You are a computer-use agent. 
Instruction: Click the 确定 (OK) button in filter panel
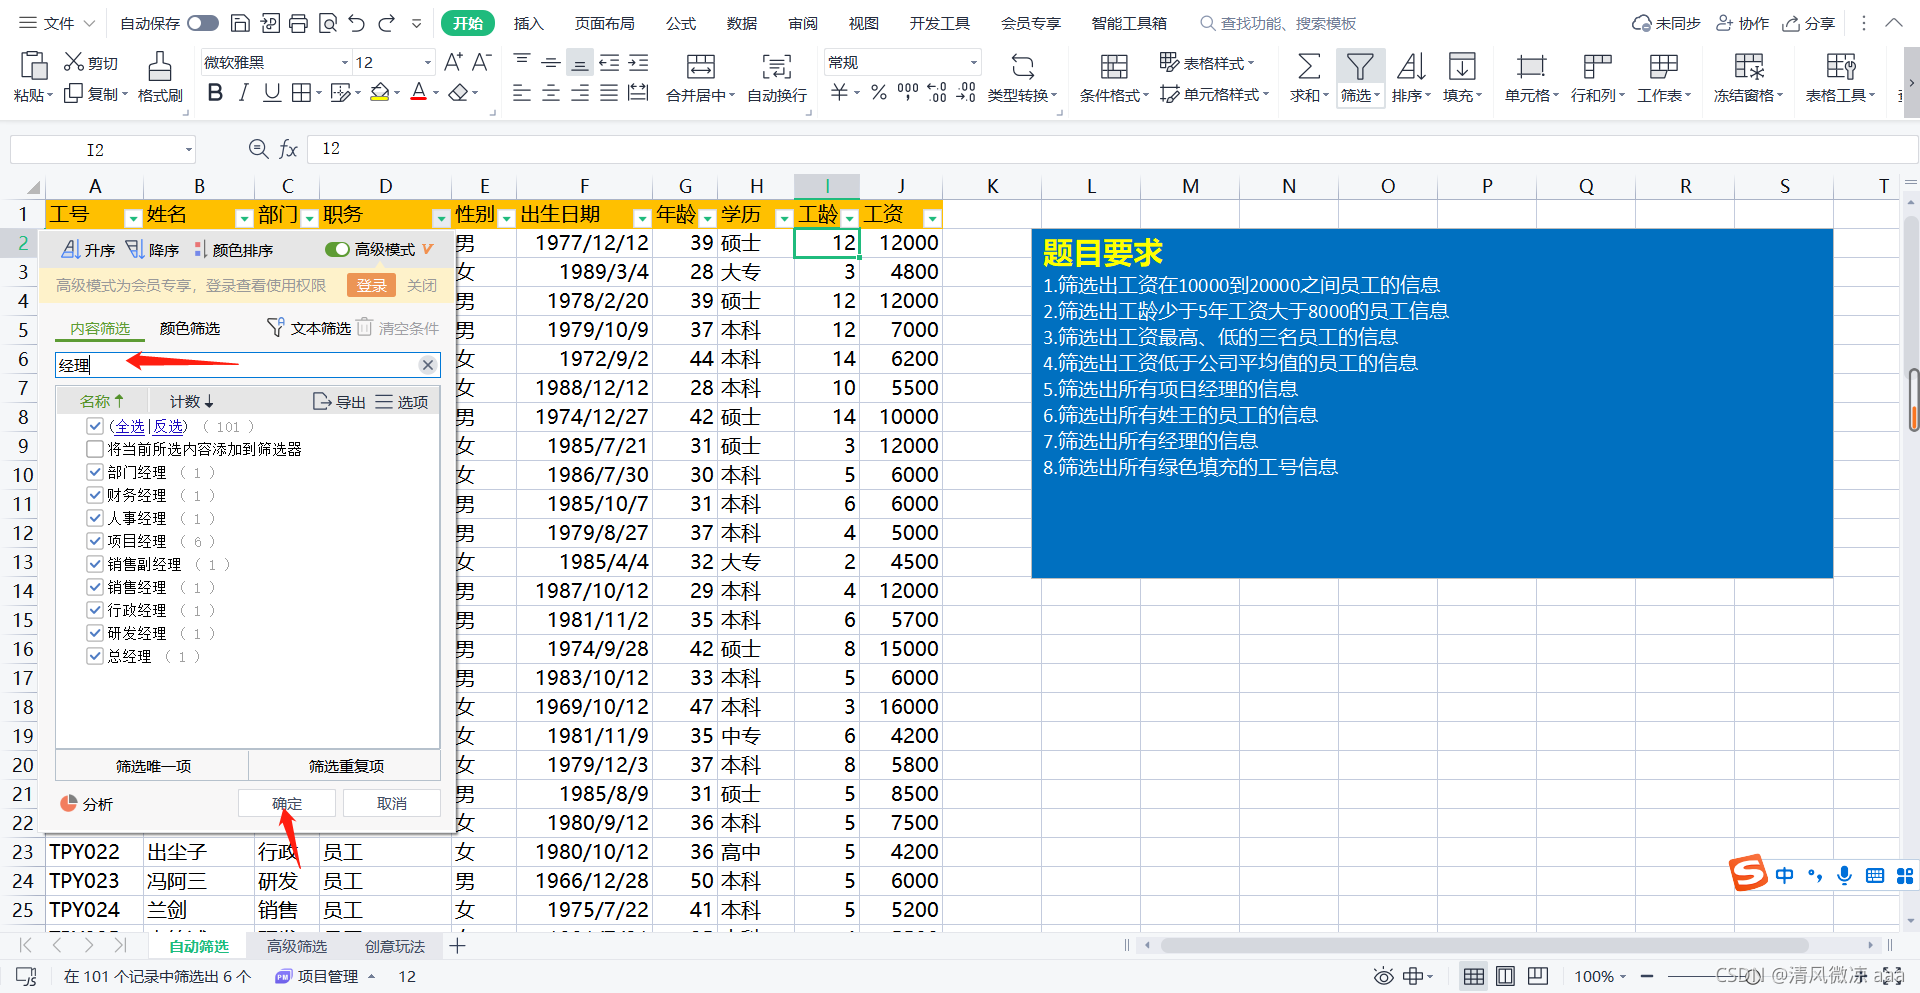click(x=287, y=803)
